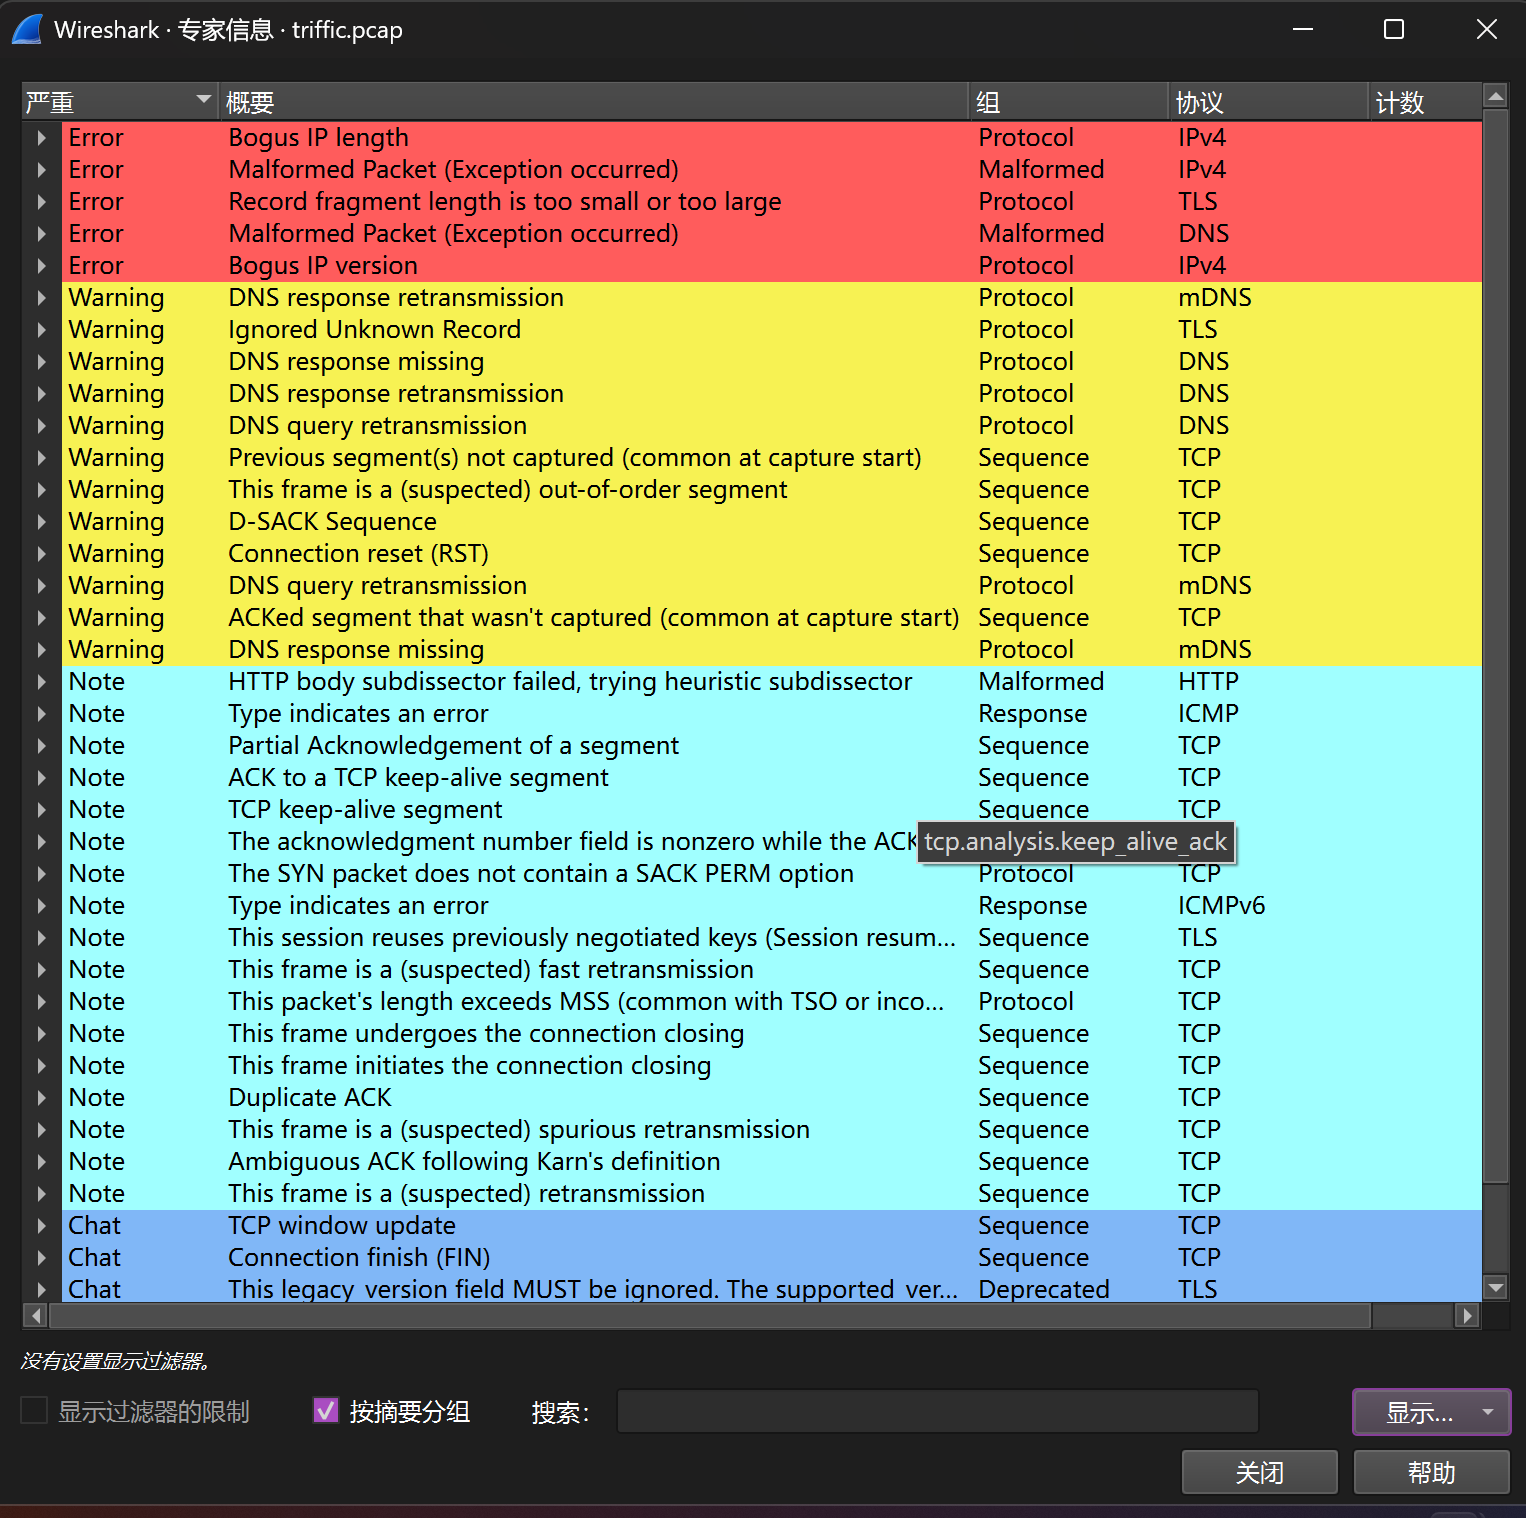
Task: Select 'ACK to a TCP keep-alive segment' text
Action: [x=418, y=778]
